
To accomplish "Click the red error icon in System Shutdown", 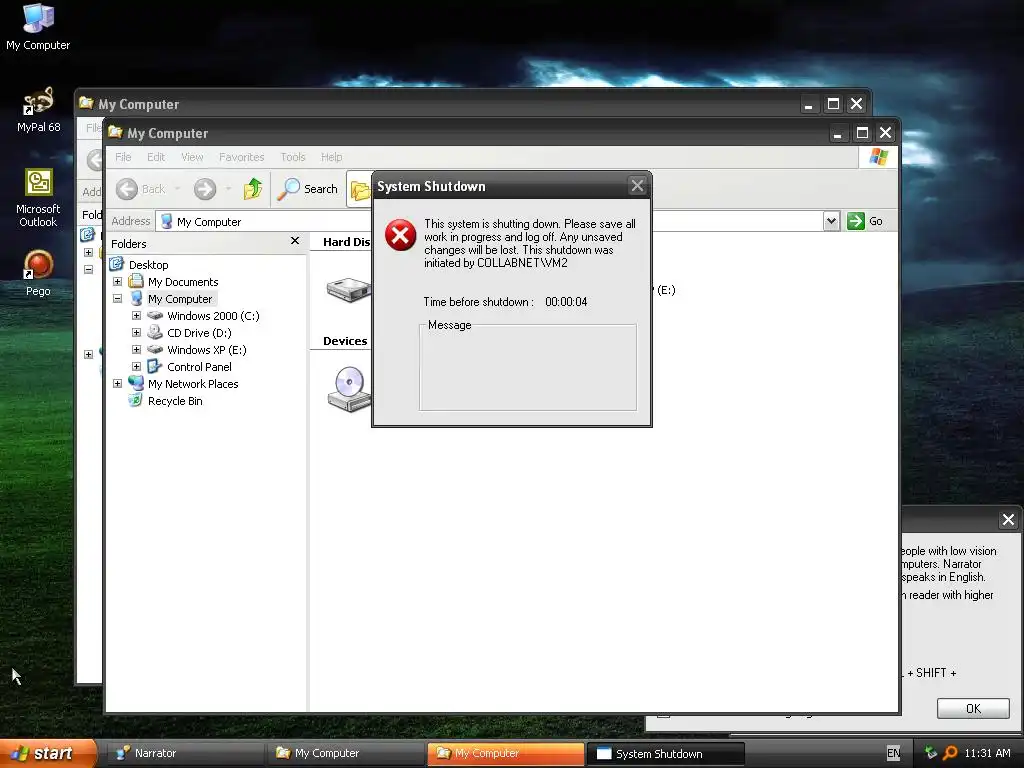I will point(400,235).
